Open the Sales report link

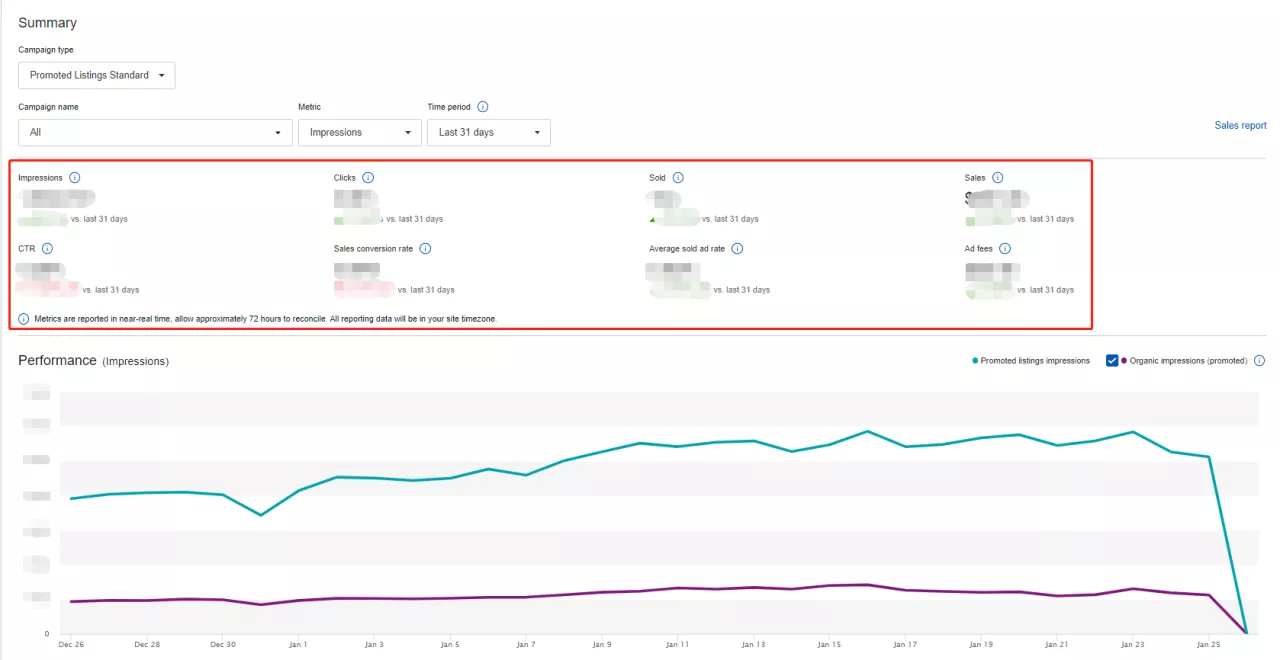coord(1240,126)
